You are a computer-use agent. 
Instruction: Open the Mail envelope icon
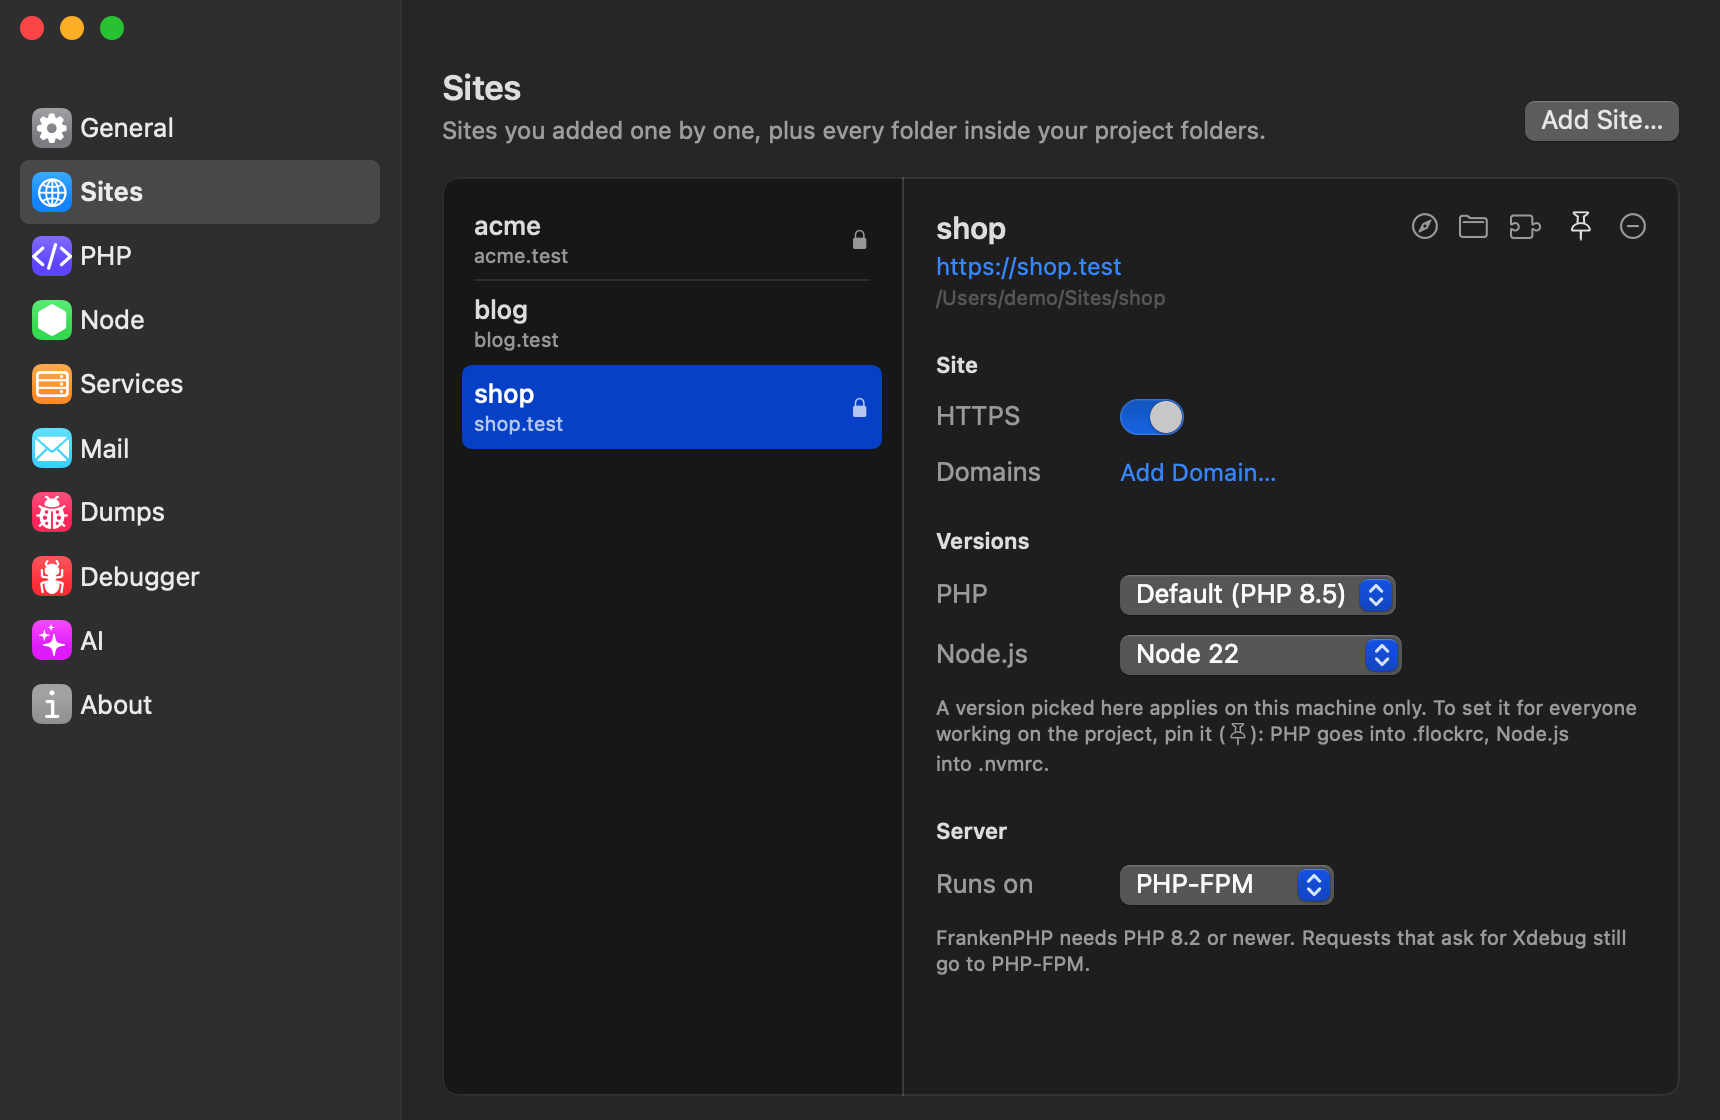click(x=51, y=448)
